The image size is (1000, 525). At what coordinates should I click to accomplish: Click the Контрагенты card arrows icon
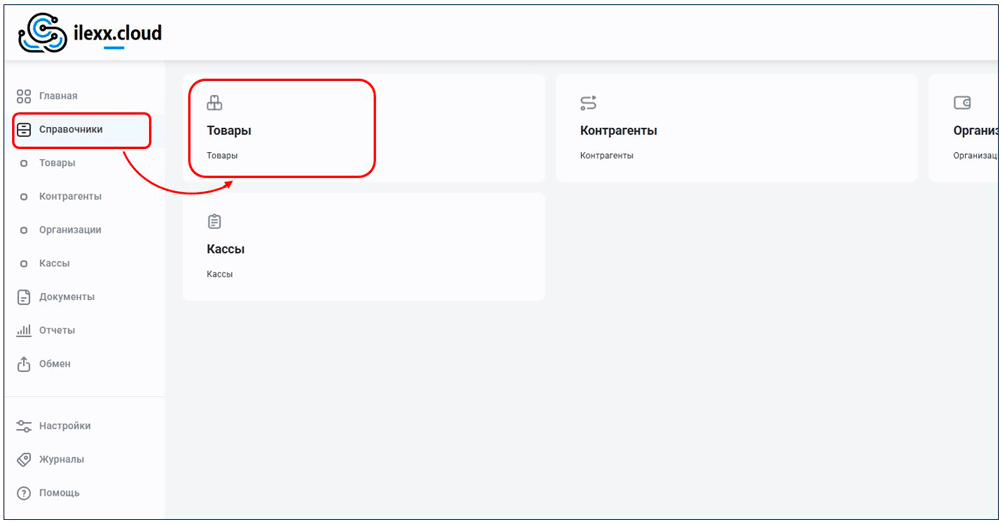(588, 102)
